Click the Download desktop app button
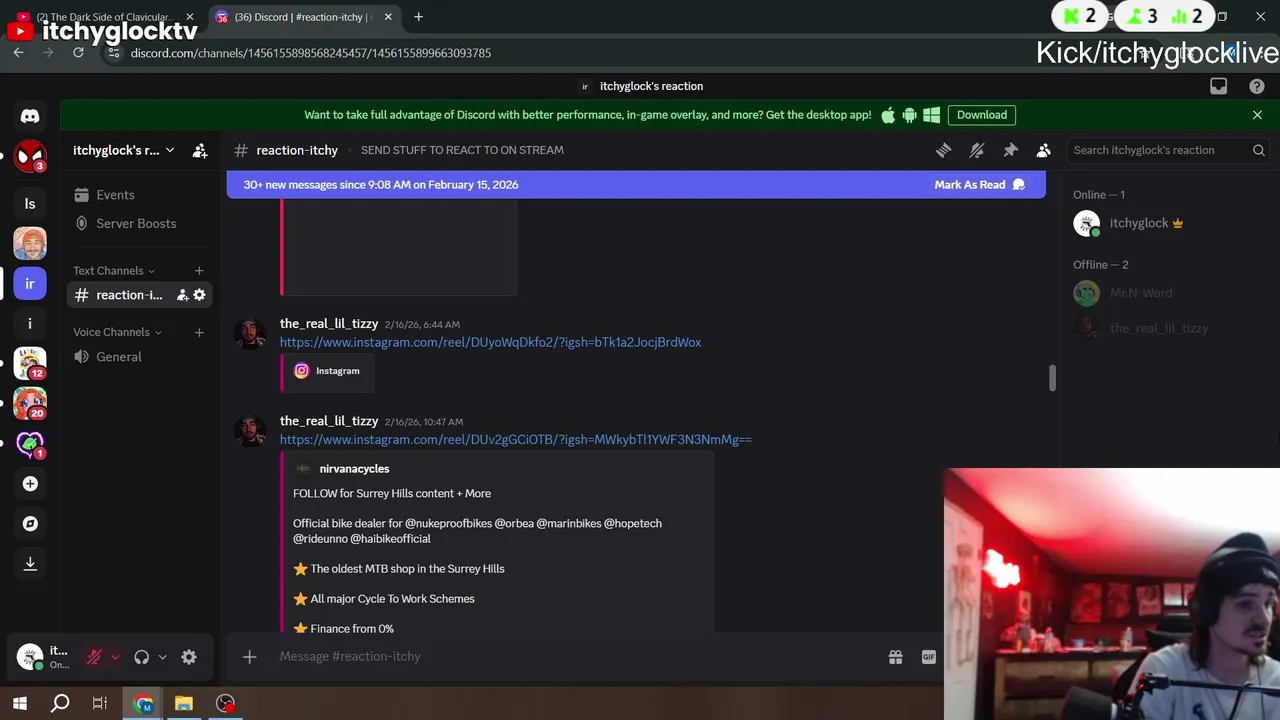Image resolution: width=1280 pixels, height=720 pixels. coord(981,115)
